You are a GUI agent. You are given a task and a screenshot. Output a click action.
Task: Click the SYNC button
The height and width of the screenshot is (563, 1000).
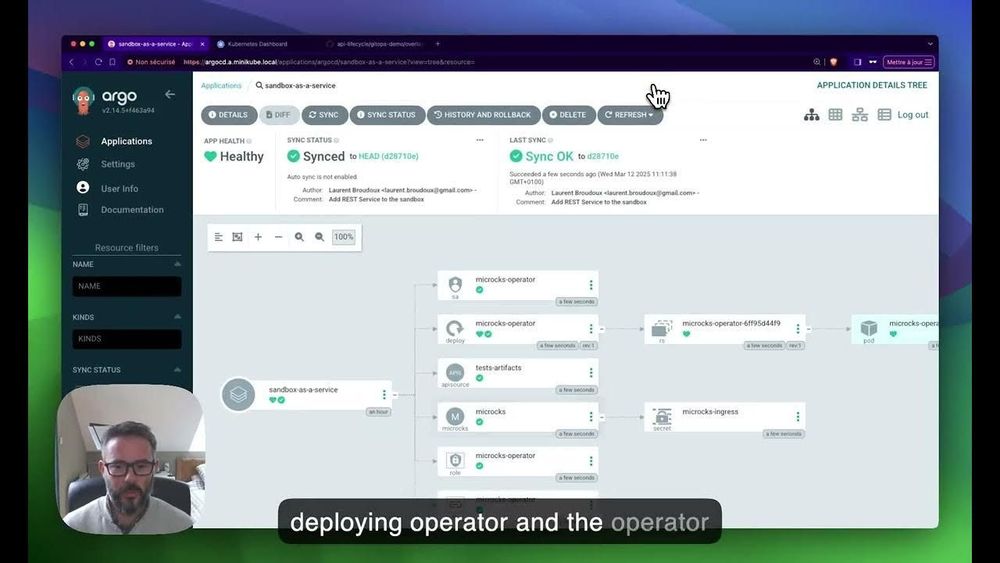[x=324, y=115]
